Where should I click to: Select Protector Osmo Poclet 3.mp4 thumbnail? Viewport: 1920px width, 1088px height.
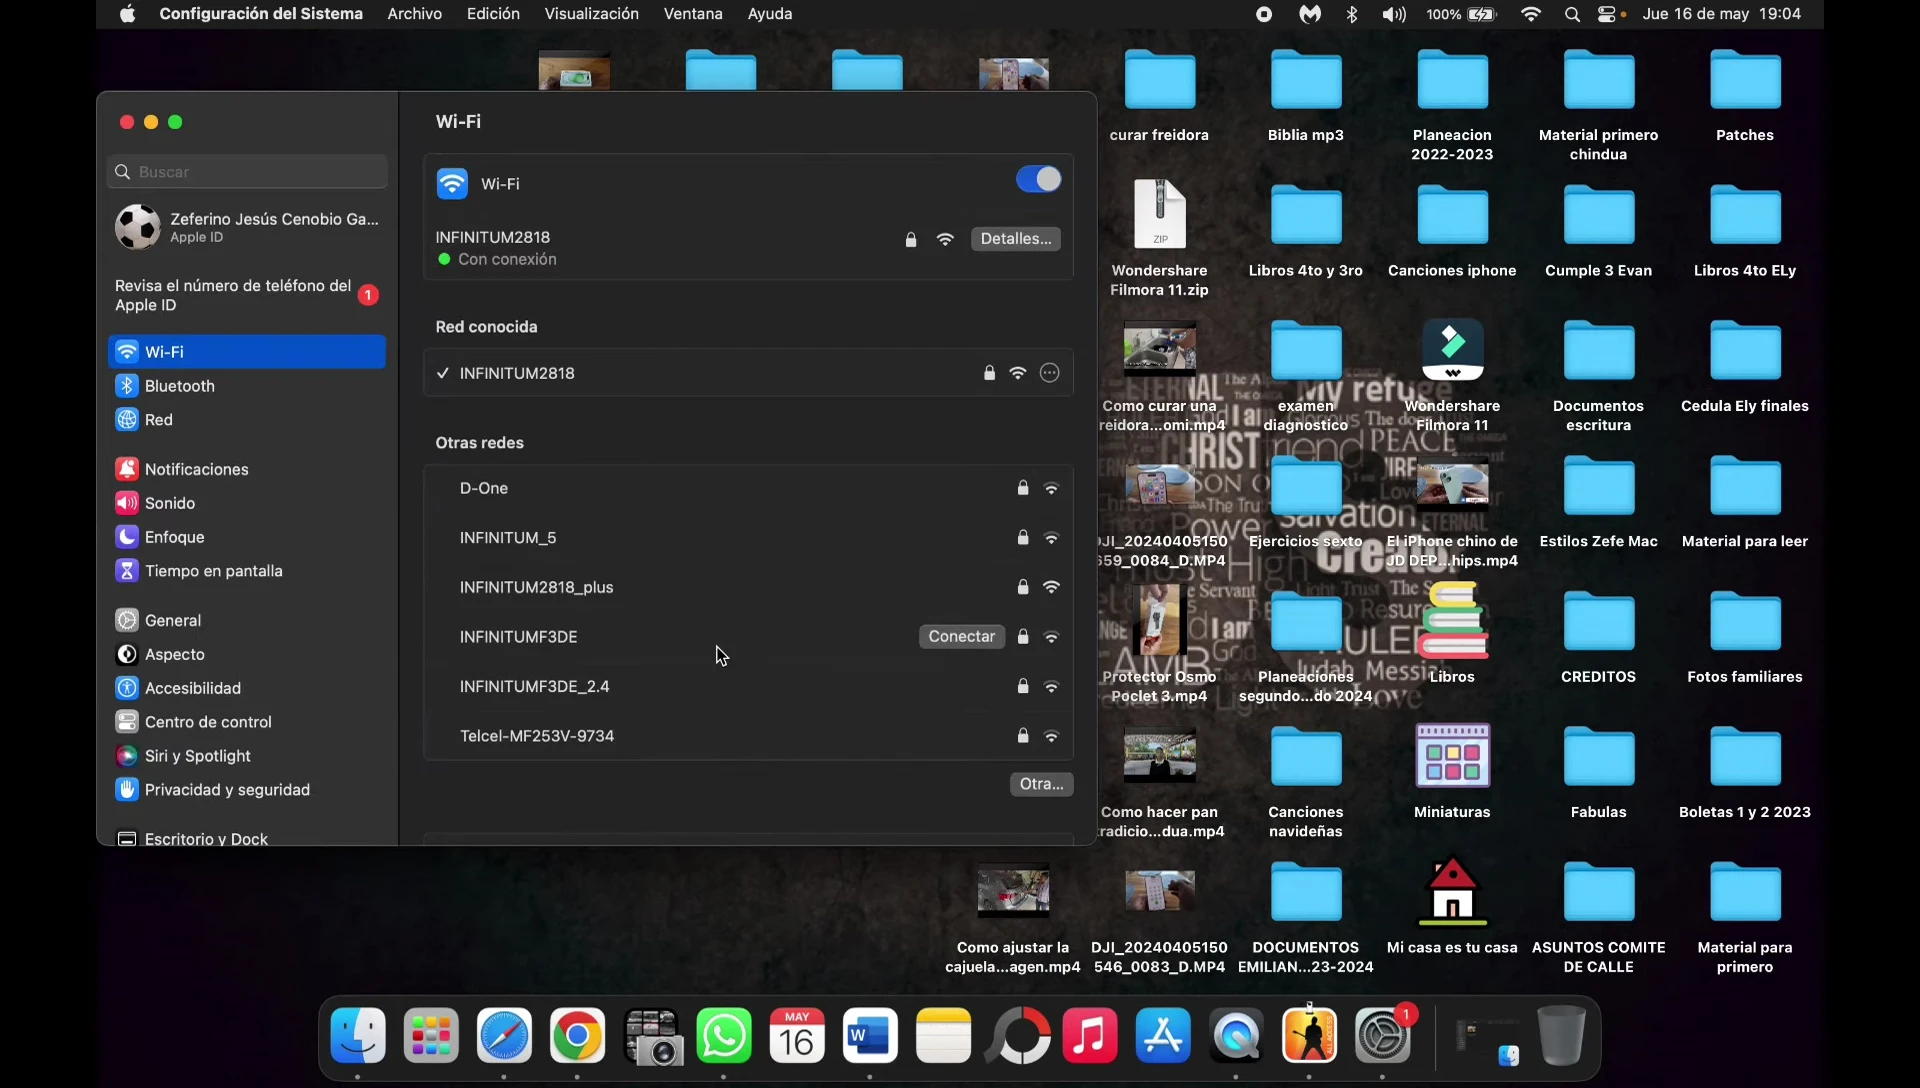[x=1160, y=621]
